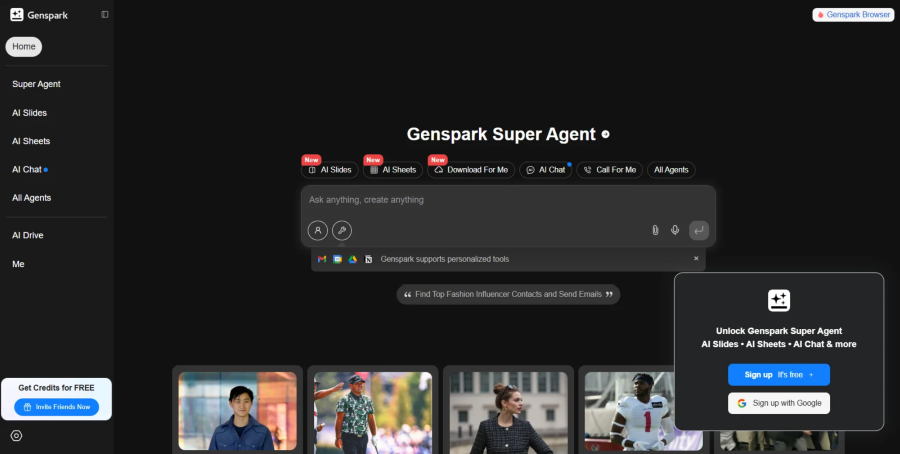
Task: Open the wrench tools icon in the prompt box
Action: [x=342, y=230]
